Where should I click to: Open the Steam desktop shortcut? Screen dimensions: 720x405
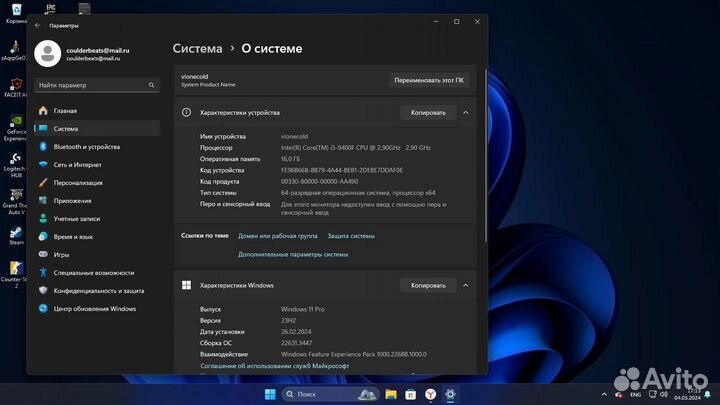17,236
